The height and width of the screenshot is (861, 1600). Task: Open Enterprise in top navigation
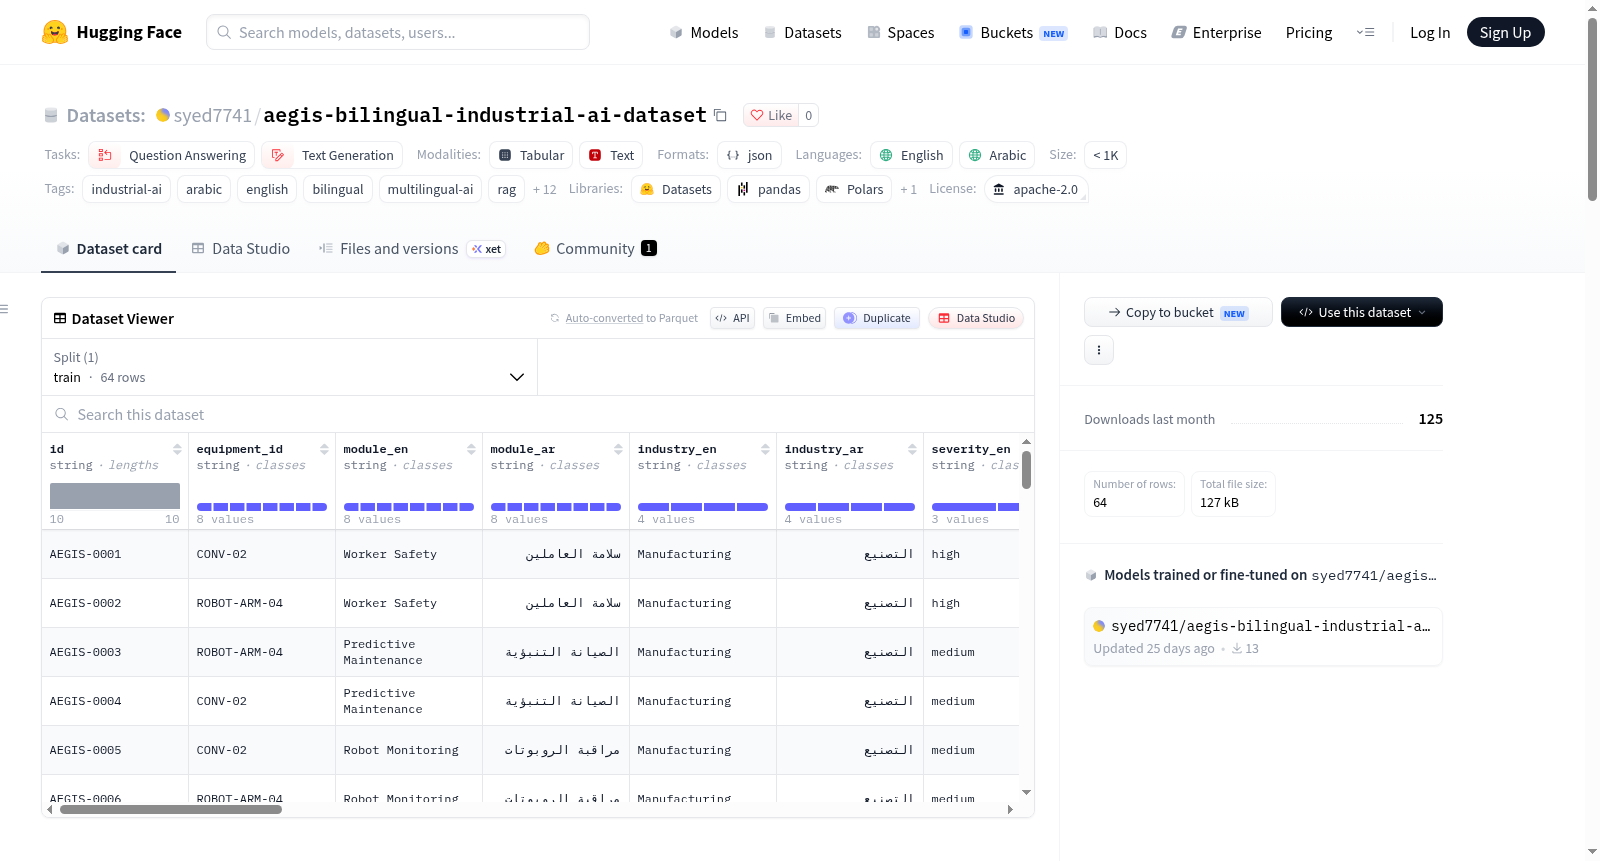click(x=1216, y=32)
